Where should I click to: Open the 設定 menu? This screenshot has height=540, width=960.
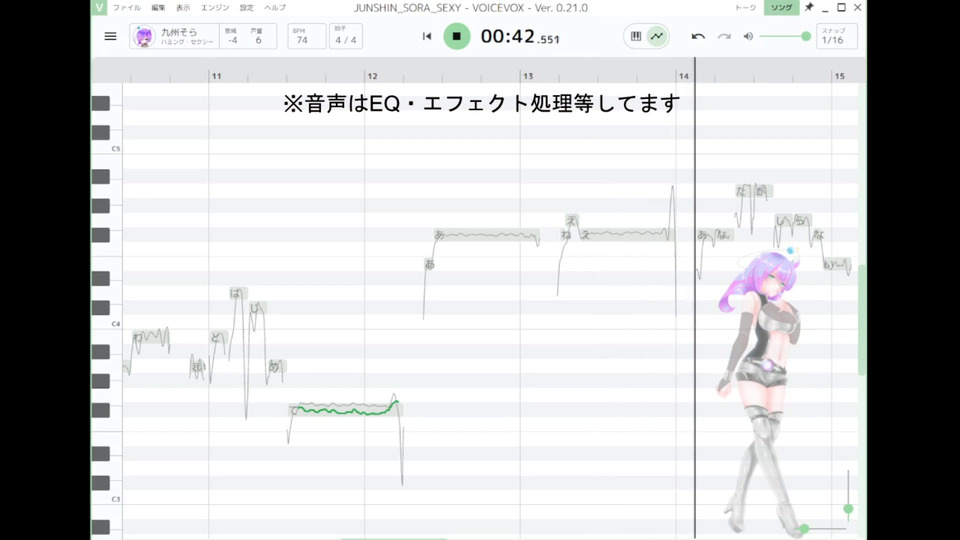pyautogui.click(x=247, y=7)
